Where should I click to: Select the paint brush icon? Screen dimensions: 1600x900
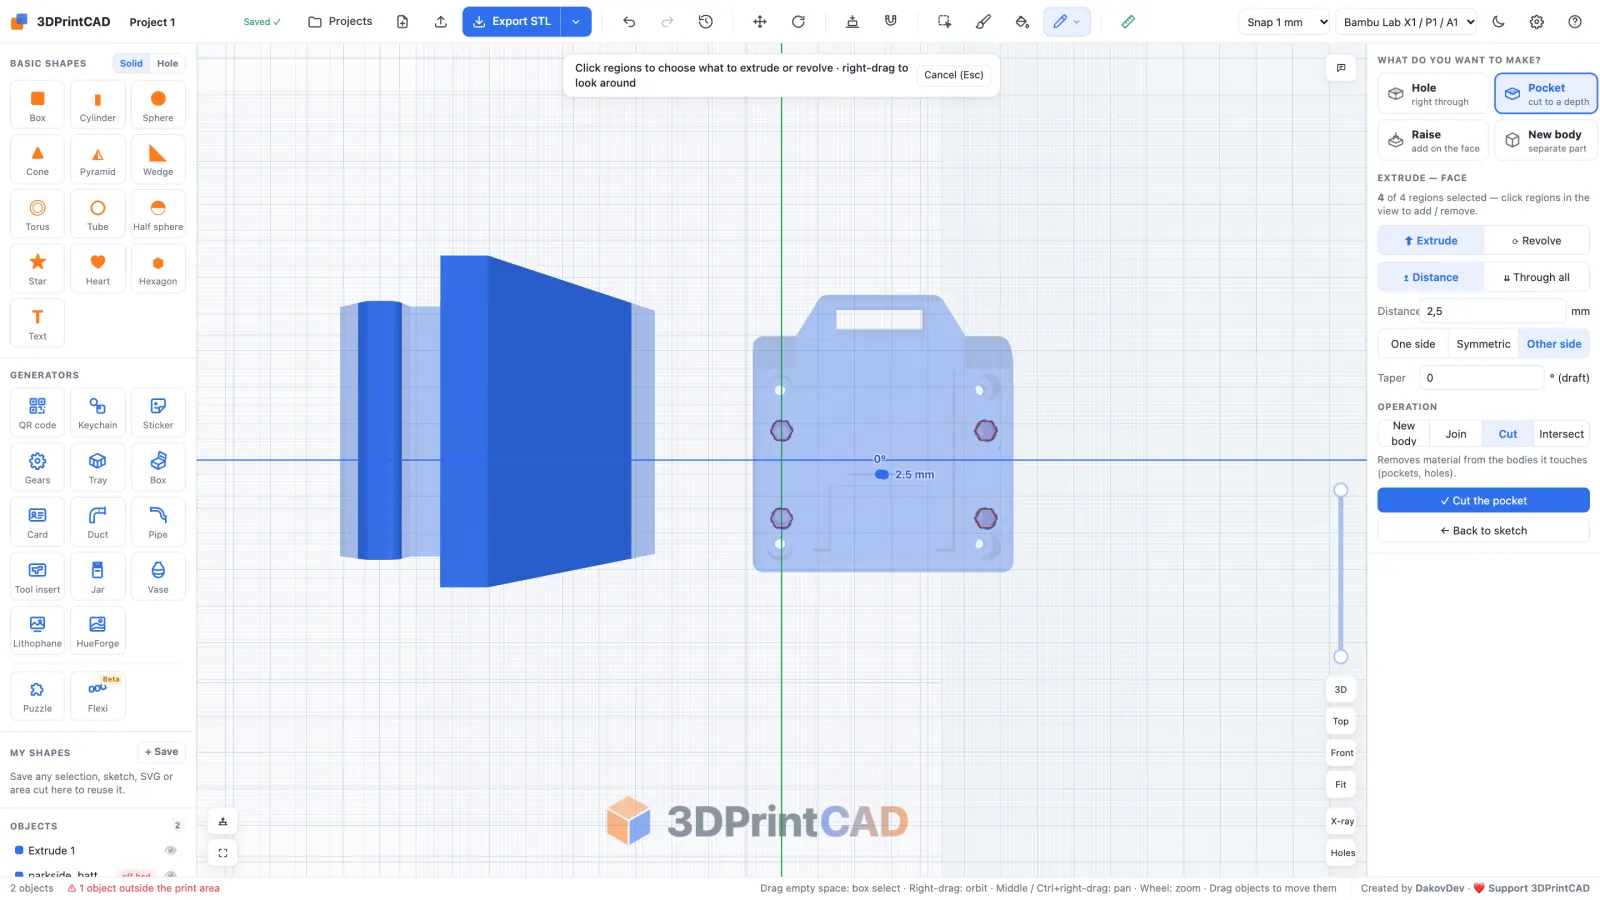[983, 21]
